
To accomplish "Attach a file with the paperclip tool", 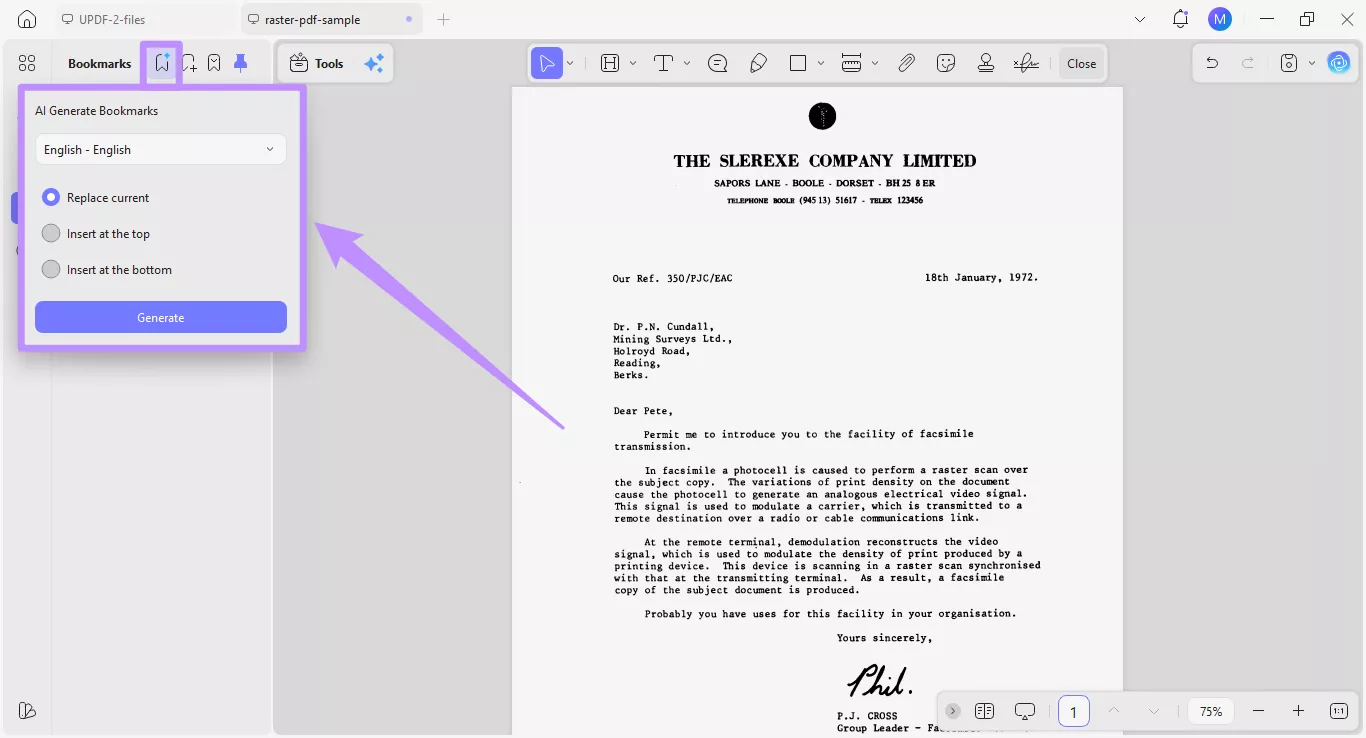I will point(906,62).
